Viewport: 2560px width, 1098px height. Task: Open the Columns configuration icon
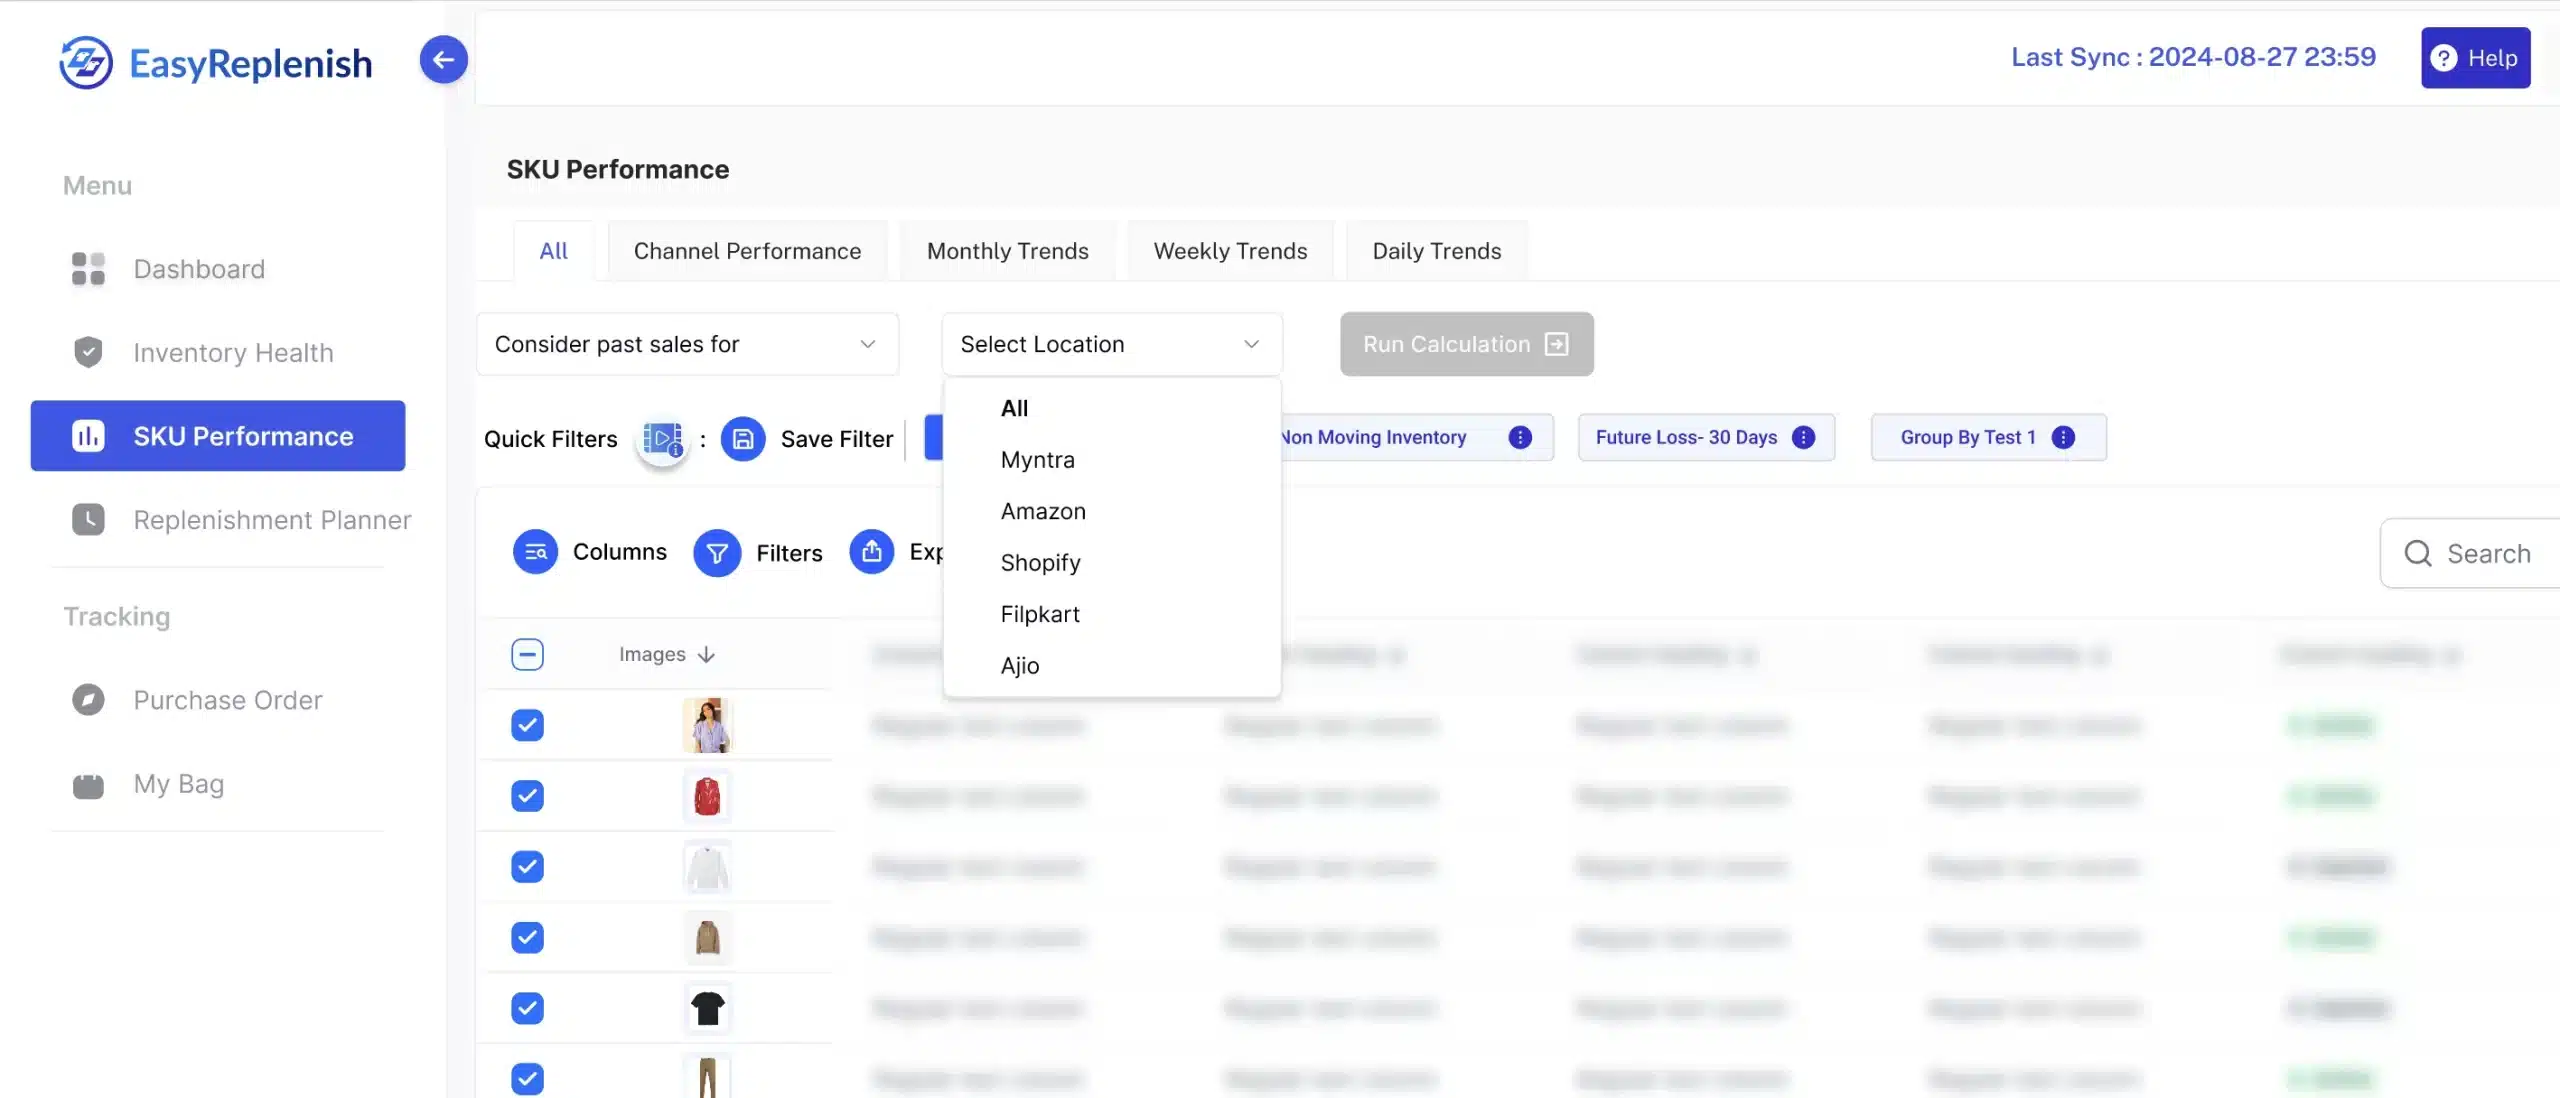(534, 552)
